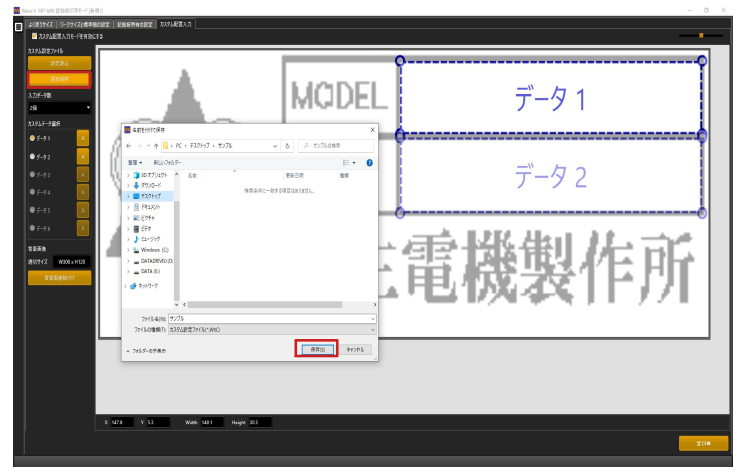Click the データ 2 box on the canvas

551,176
